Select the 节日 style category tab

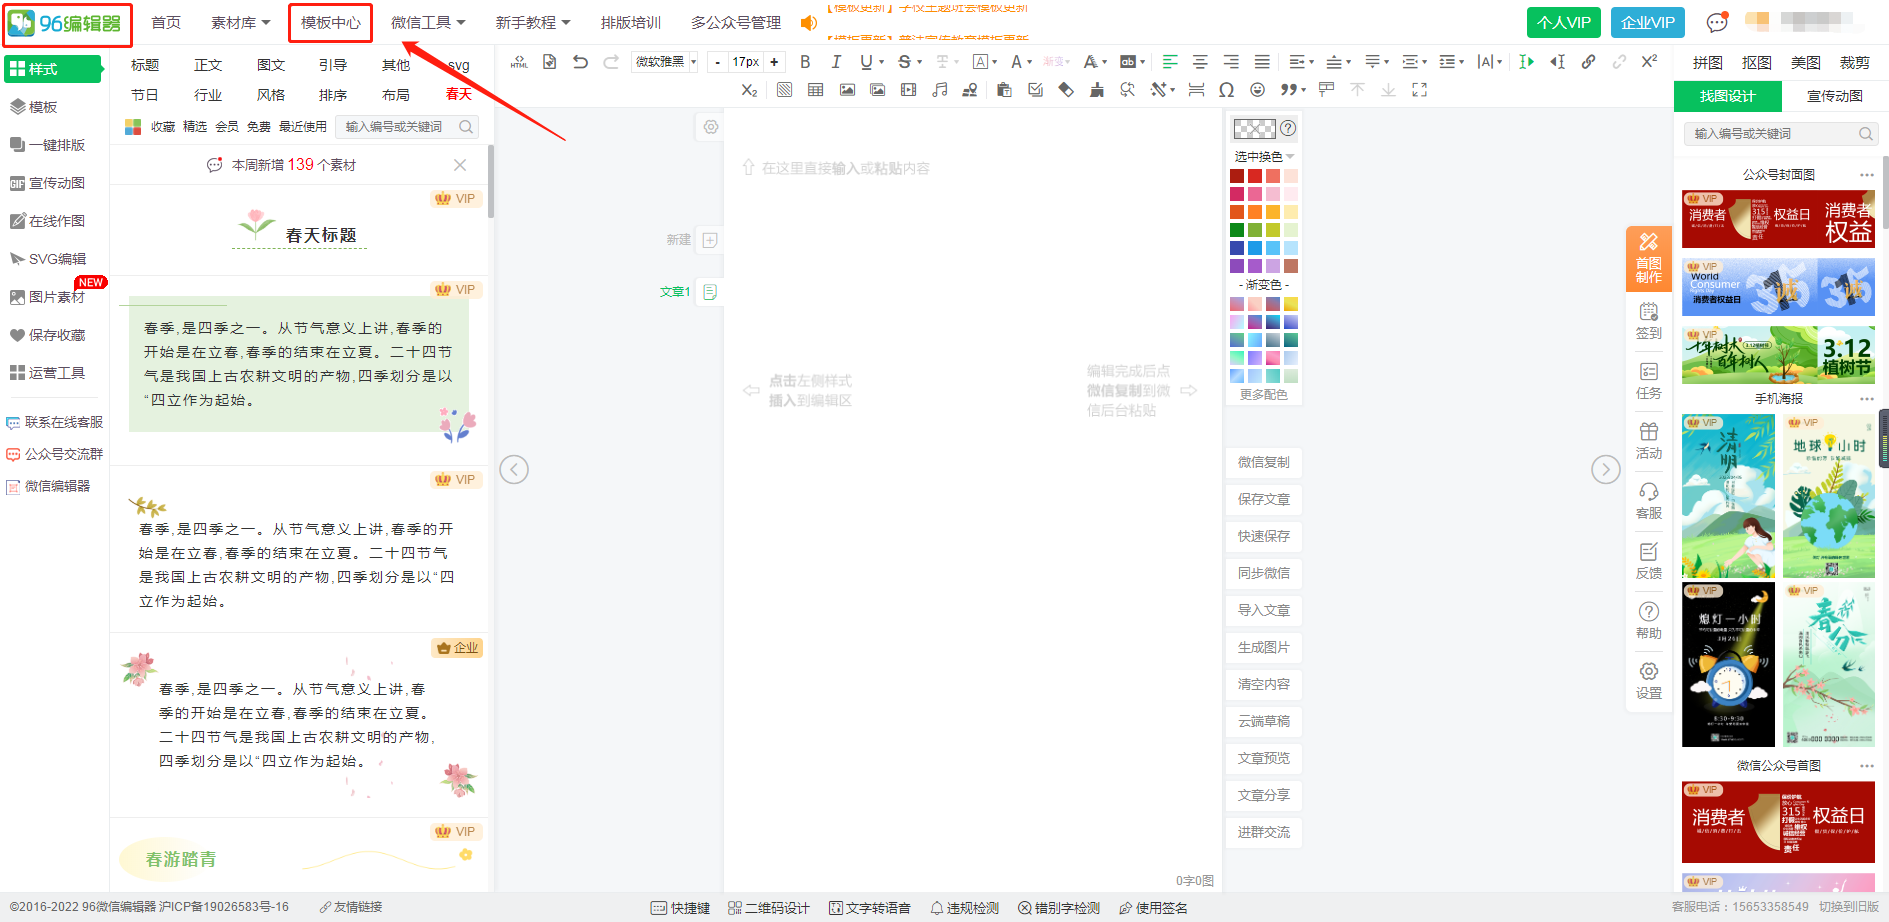(145, 95)
